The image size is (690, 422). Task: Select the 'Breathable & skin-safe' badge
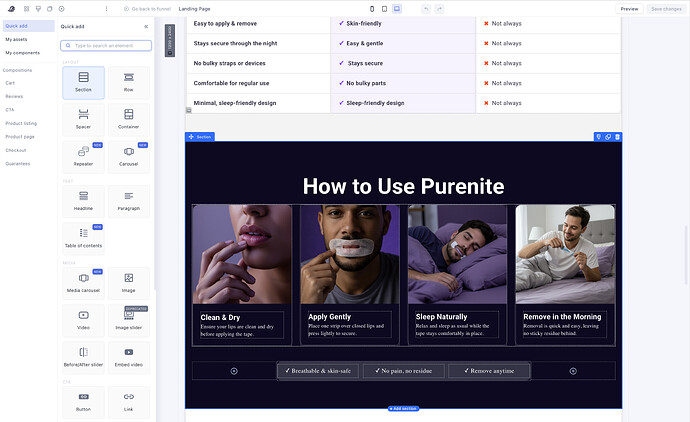pos(318,371)
